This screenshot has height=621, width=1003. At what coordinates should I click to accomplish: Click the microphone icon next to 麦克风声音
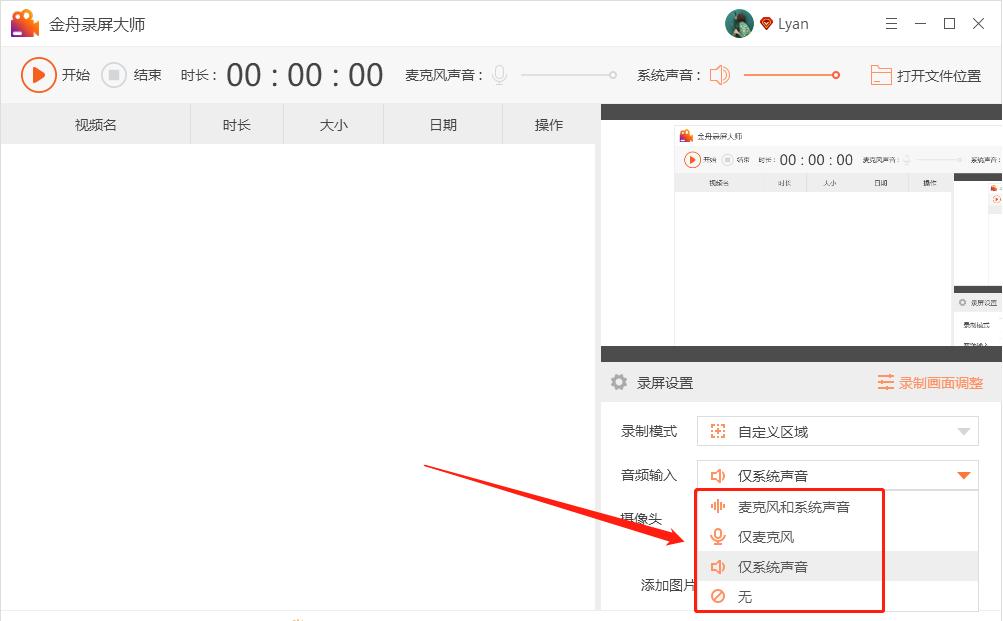tap(498, 74)
